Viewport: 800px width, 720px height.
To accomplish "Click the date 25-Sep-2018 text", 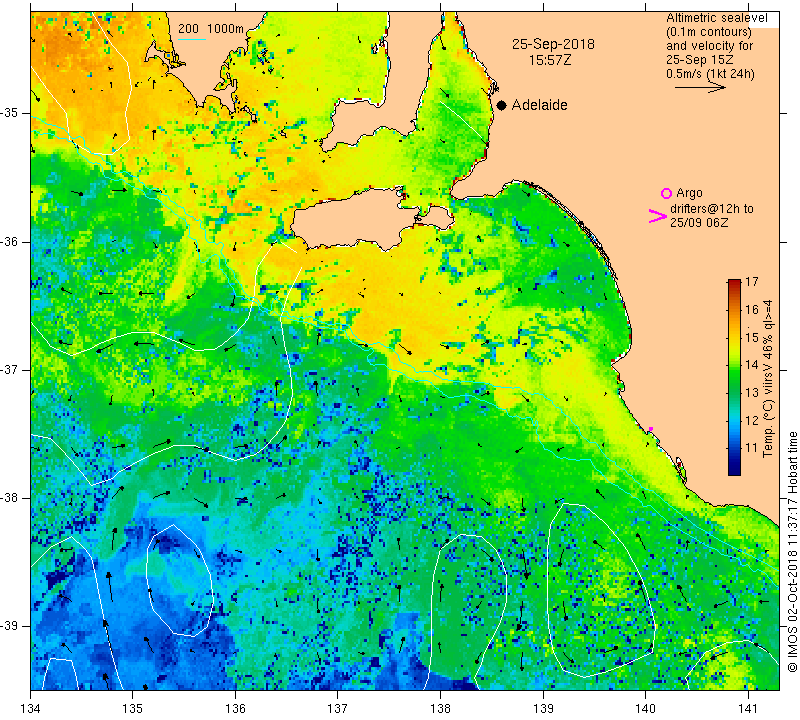I will tap(553, 44).
